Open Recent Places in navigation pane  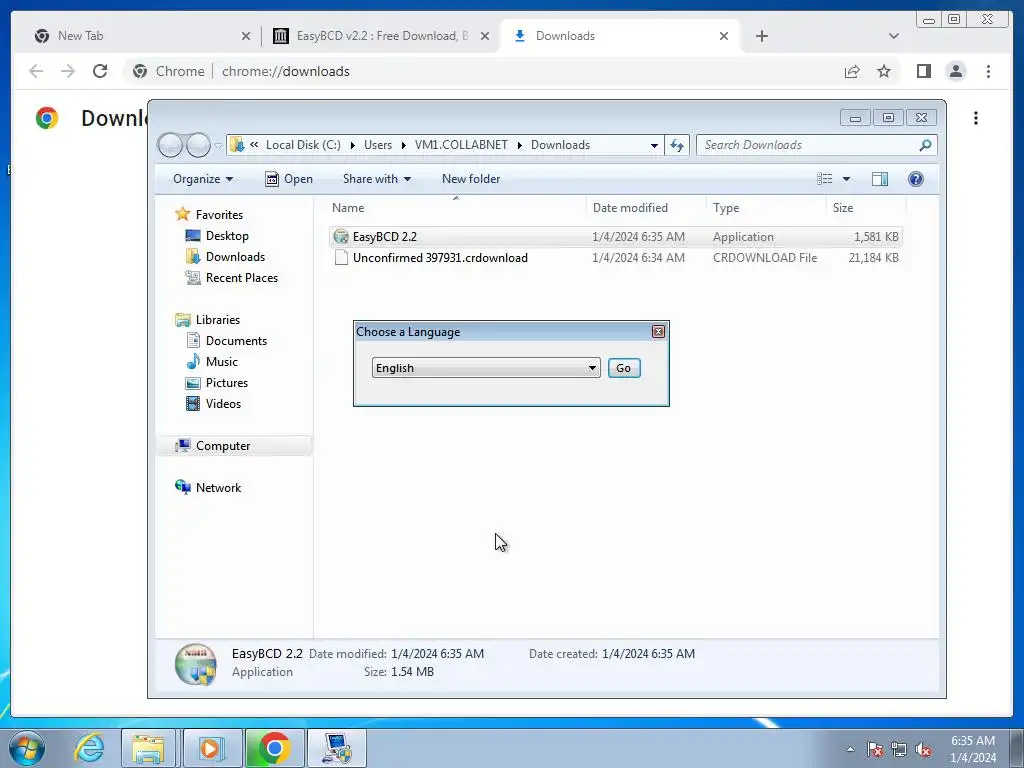[x=242, y=278]
